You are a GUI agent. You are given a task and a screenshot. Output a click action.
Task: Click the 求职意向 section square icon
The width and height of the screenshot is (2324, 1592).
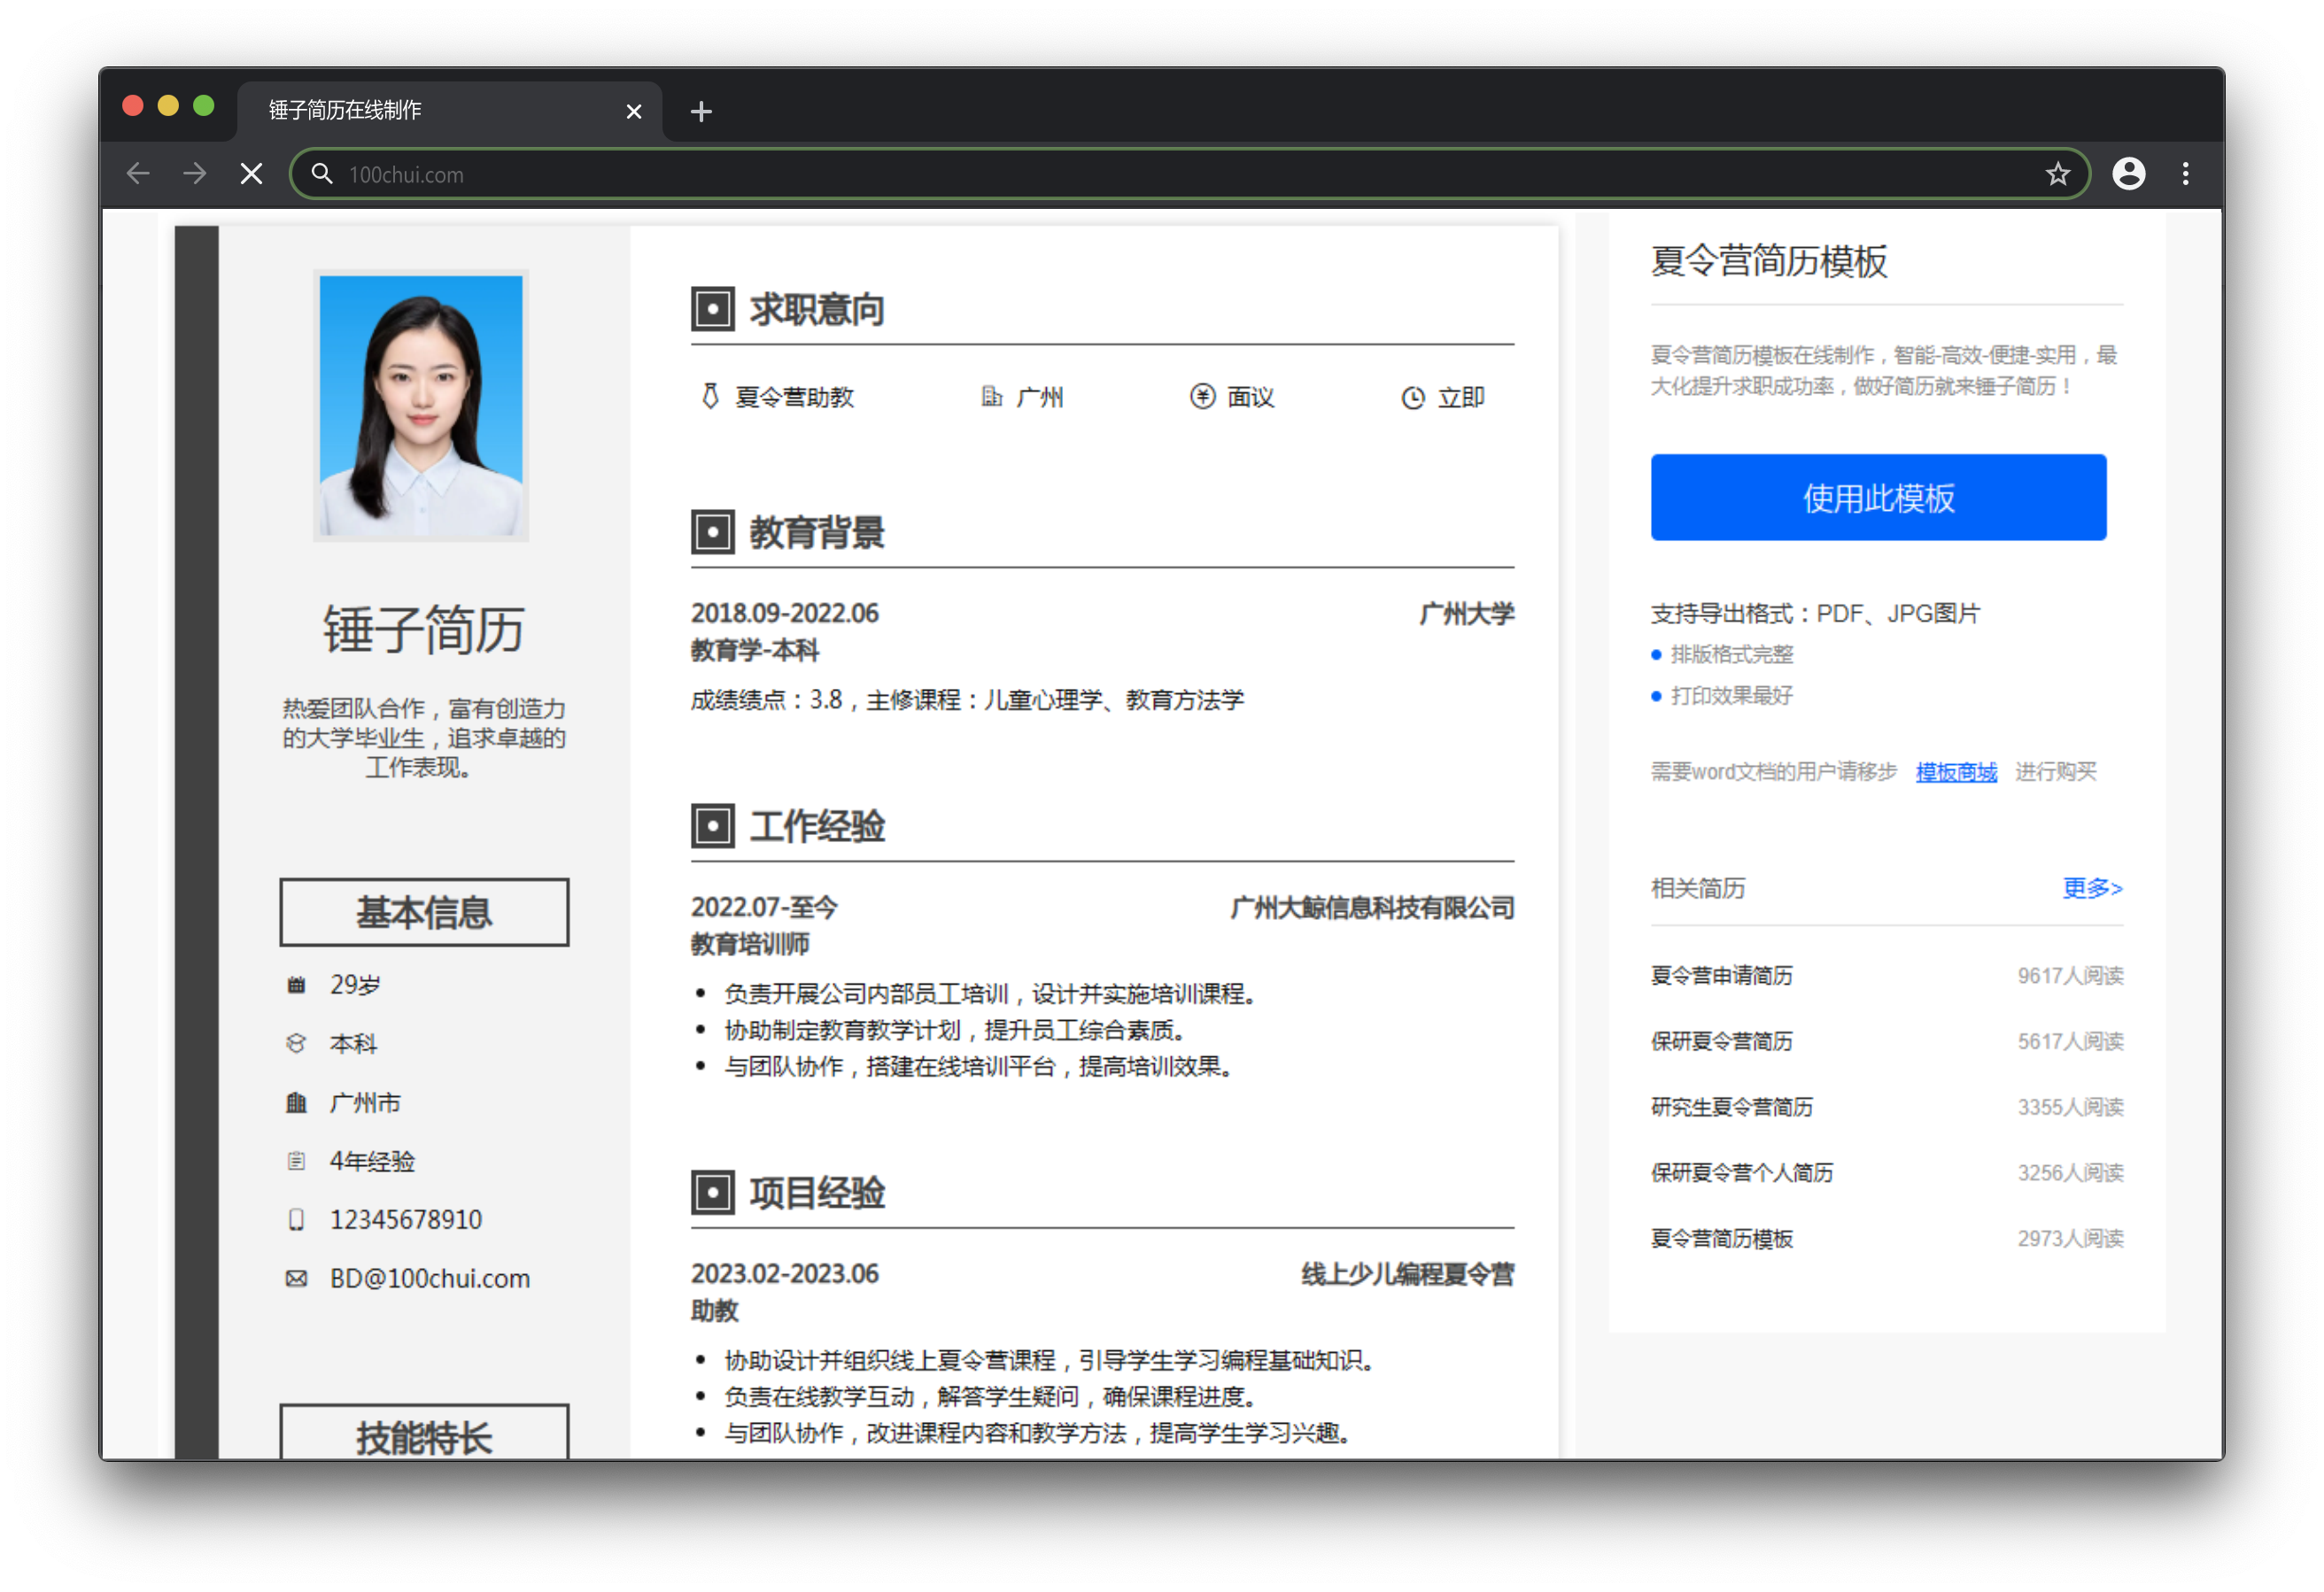(x=712, y=309)
